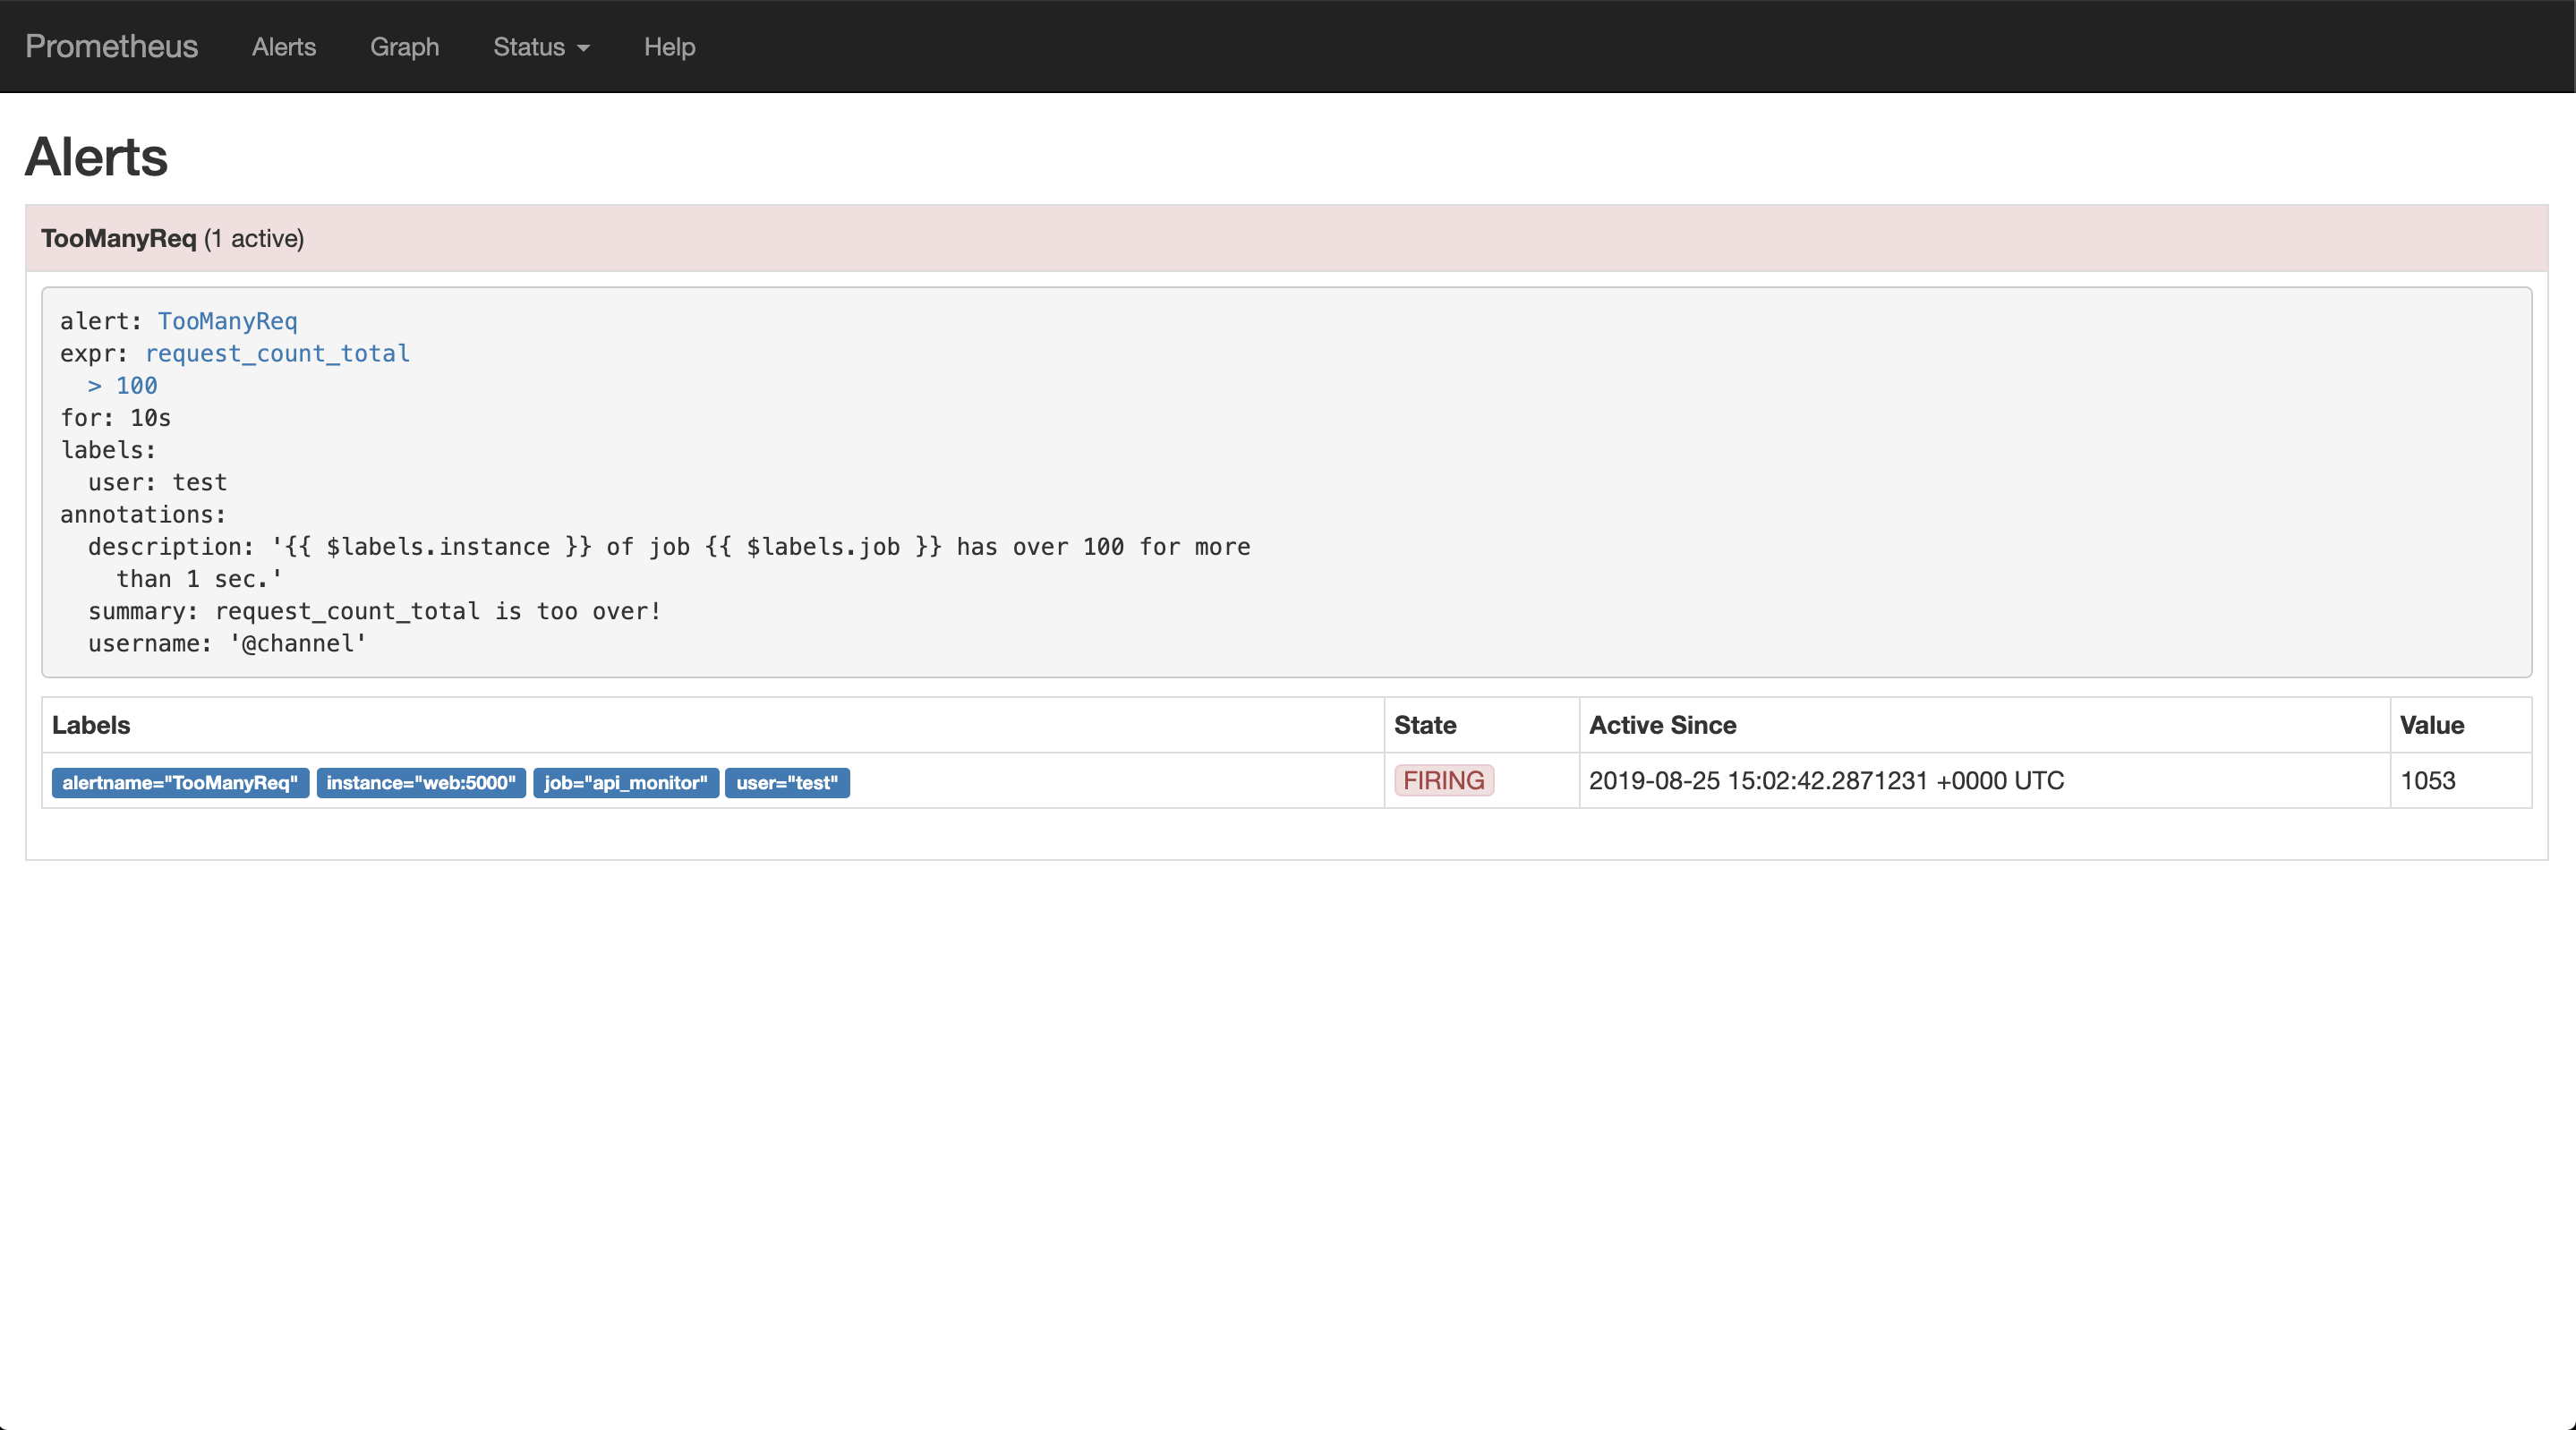Collapse the TooManyReq alert group header
The height and width of the screenshot is (1430, 2576).
coord(172,238)
